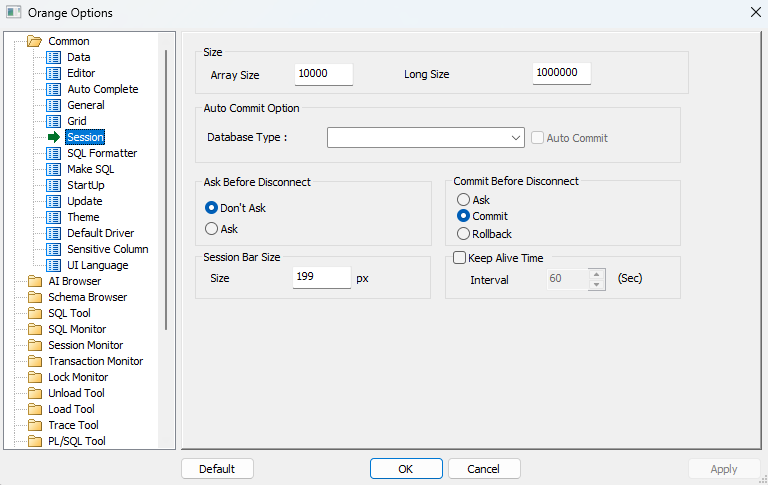Click the Default Driver page icon
The height and width of the screenshot is (485, 768).
tap(53, 233)
